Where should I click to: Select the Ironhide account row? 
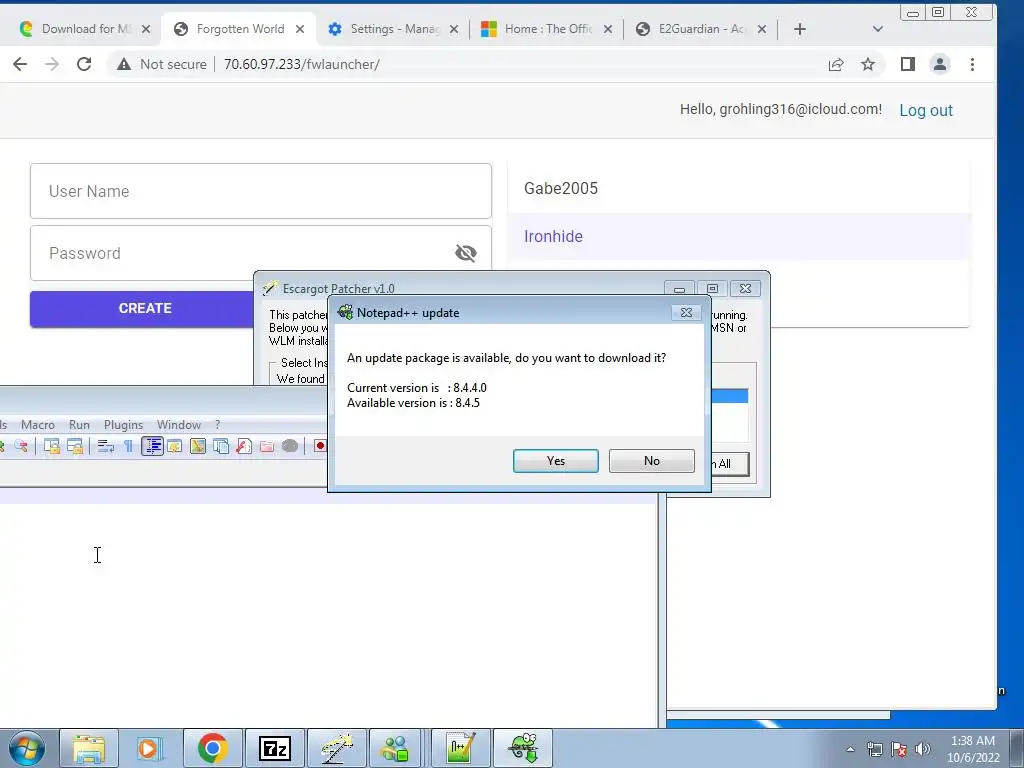(x=739, y=236)
